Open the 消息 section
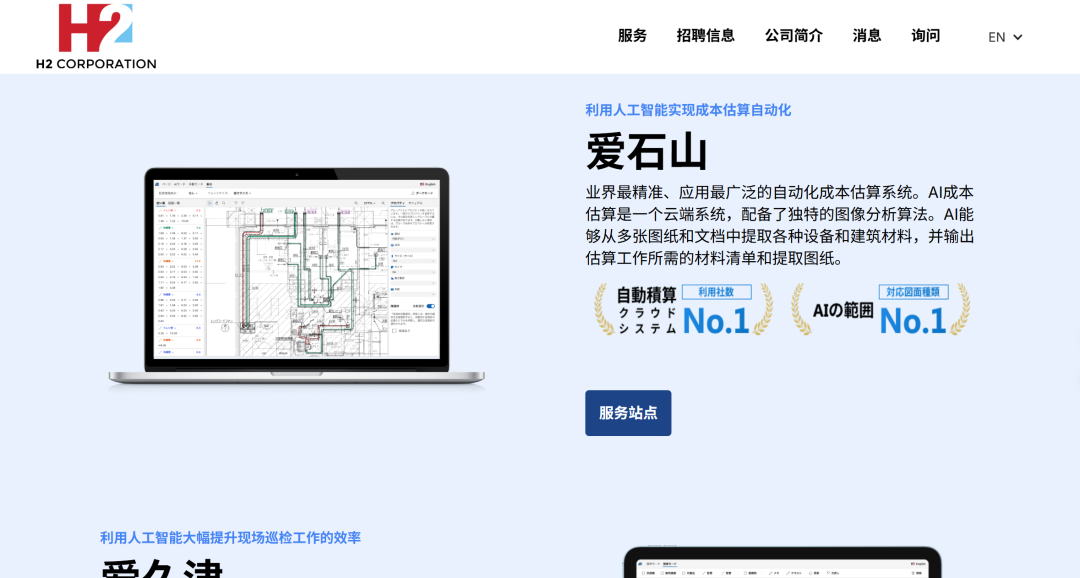The image size is (1080, 578). 866,35
